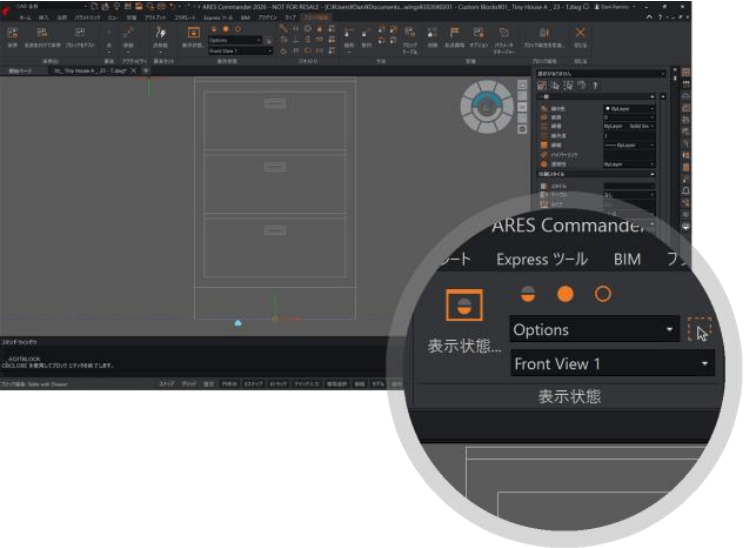Switch to the Tiny House drawing file tab
The image size is (746, 548).
(87, 70)
